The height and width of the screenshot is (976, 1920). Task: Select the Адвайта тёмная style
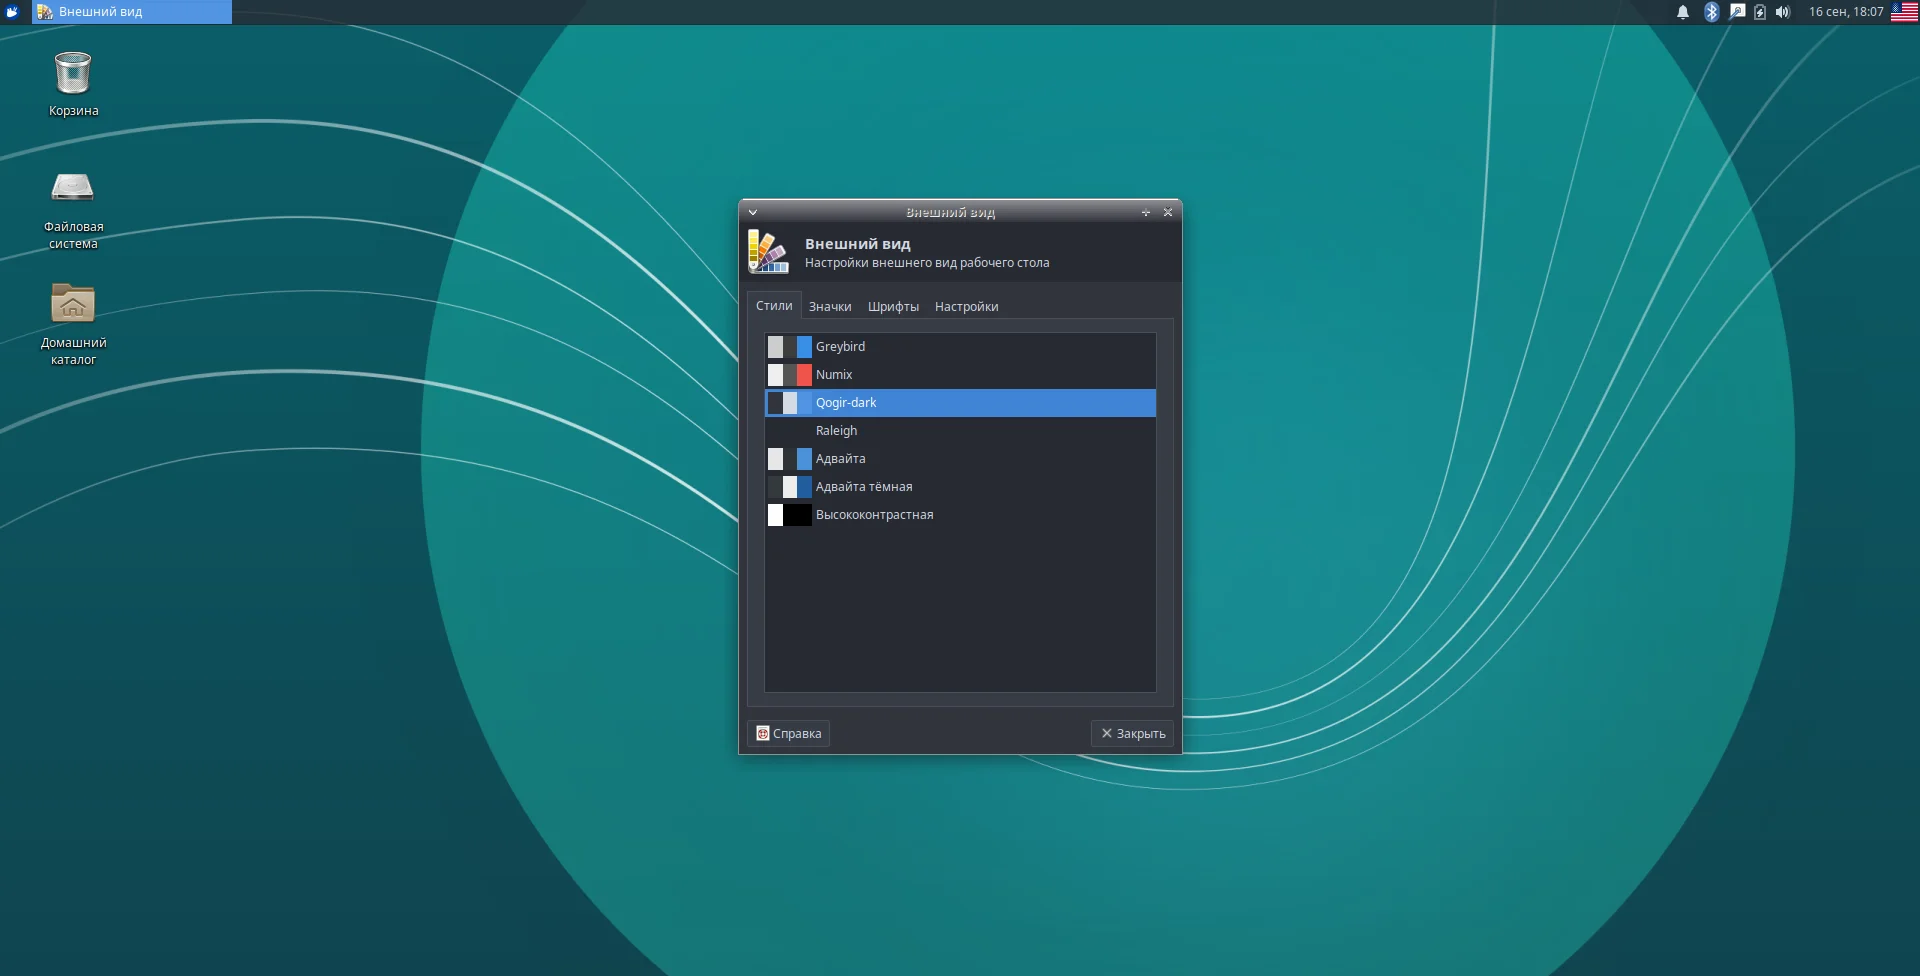pos(863,487)
